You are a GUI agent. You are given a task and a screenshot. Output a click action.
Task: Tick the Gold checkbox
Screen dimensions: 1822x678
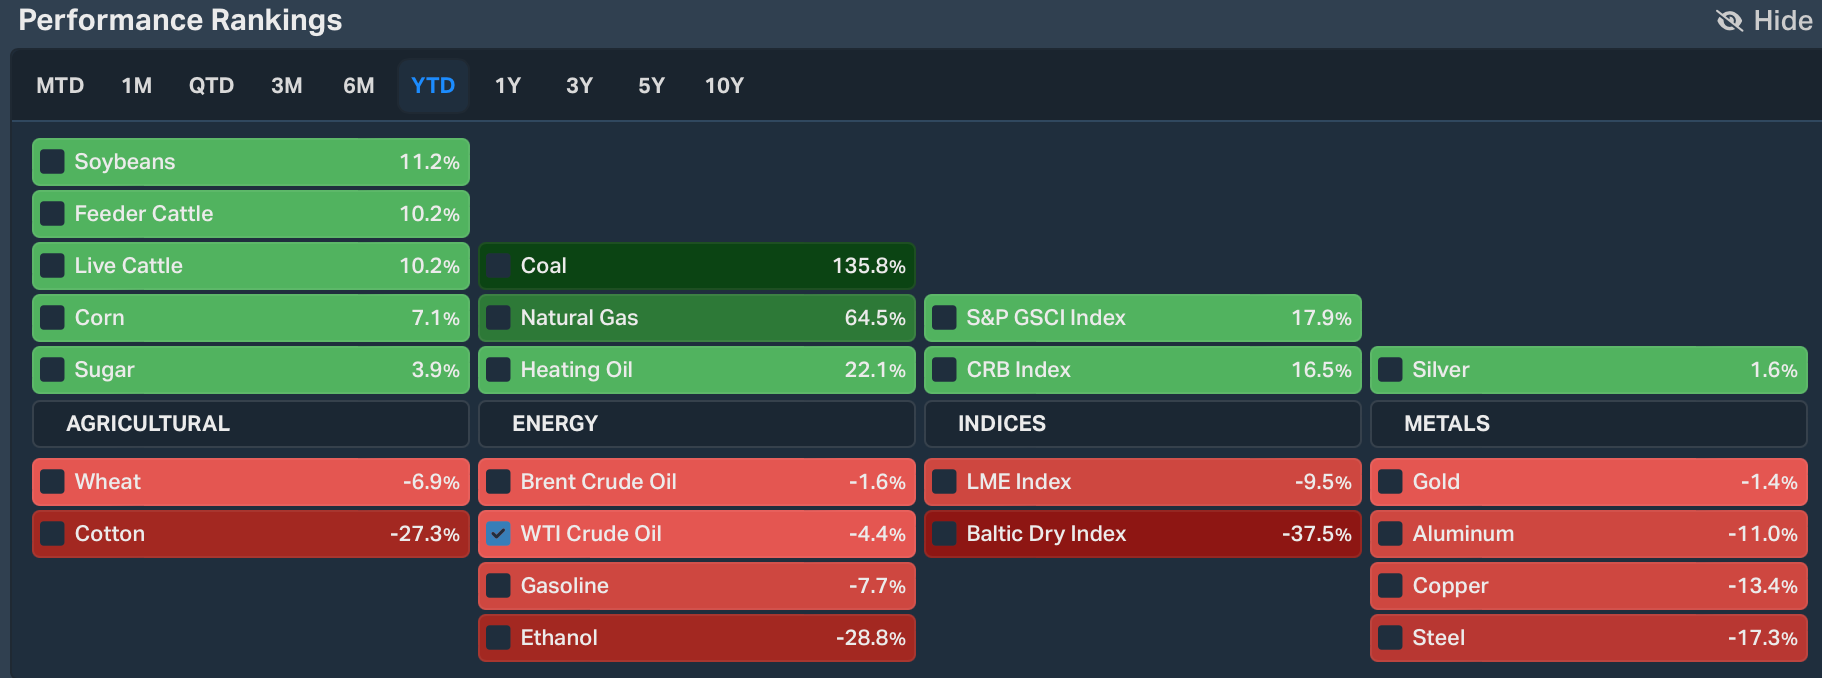(x=1390, y=482)
